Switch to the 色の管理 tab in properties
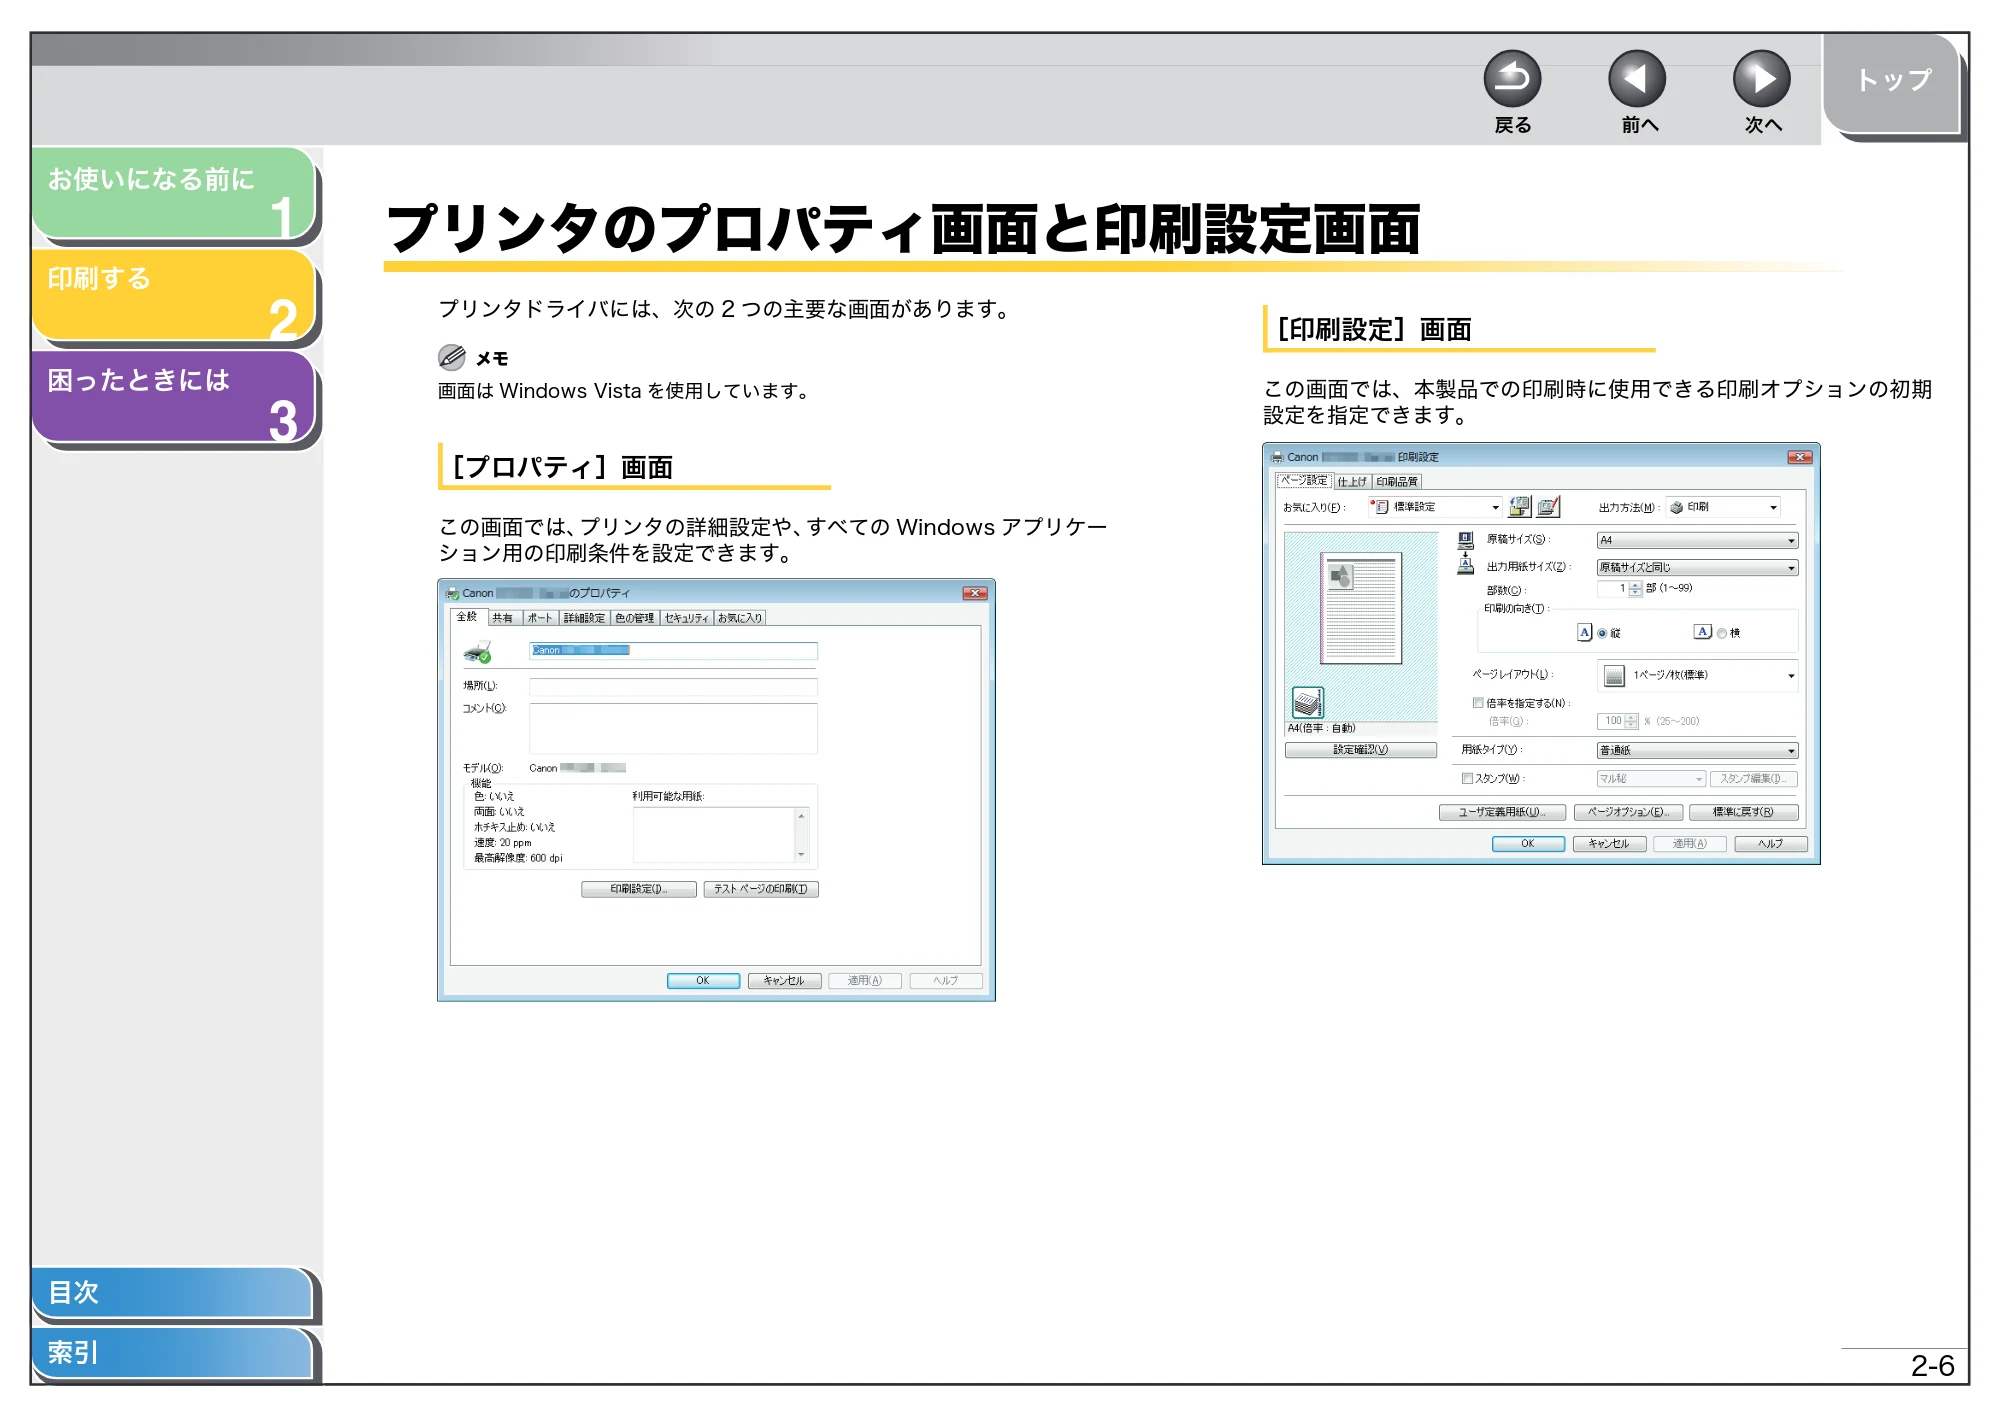The width and height of the screenshot is (2000, 1414). [634, 618]
